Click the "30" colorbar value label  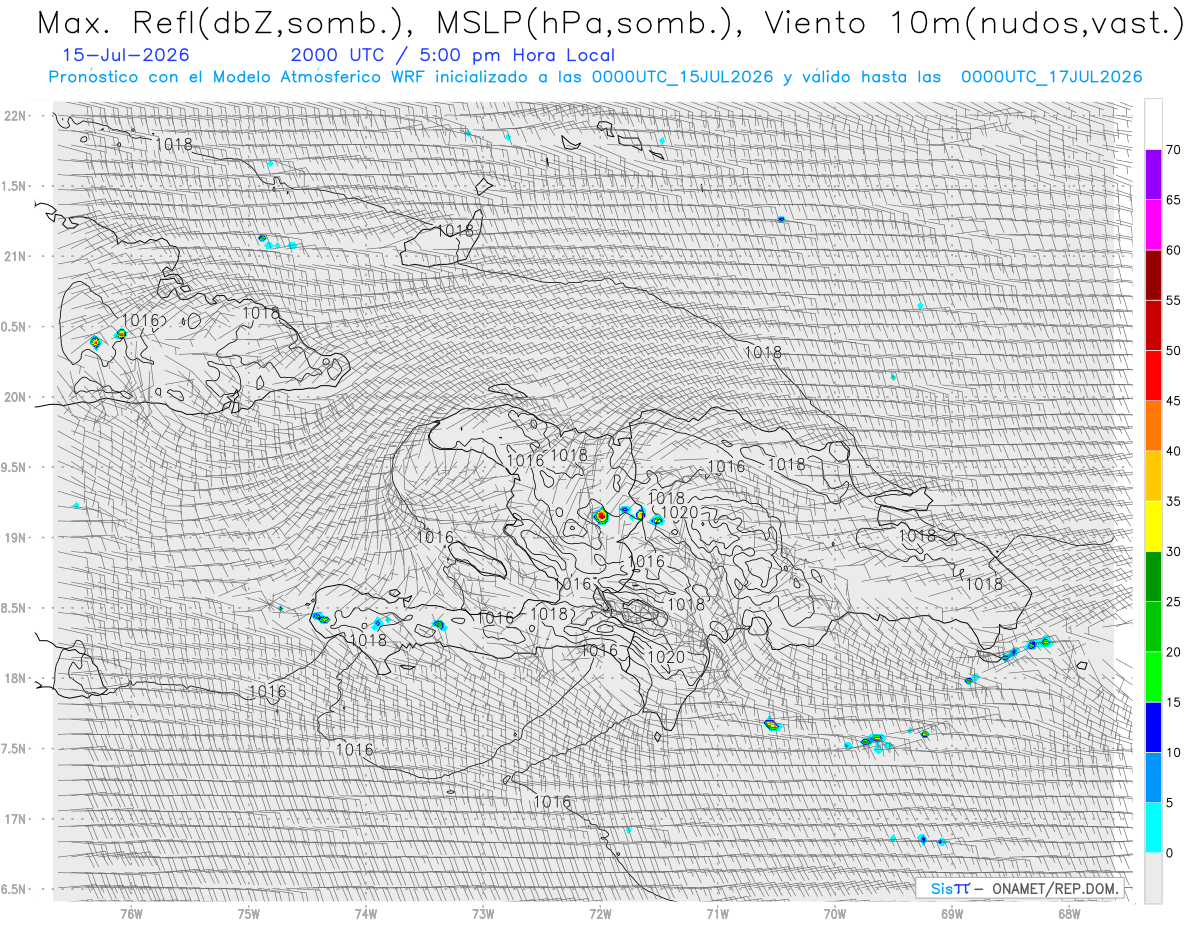1174,551
